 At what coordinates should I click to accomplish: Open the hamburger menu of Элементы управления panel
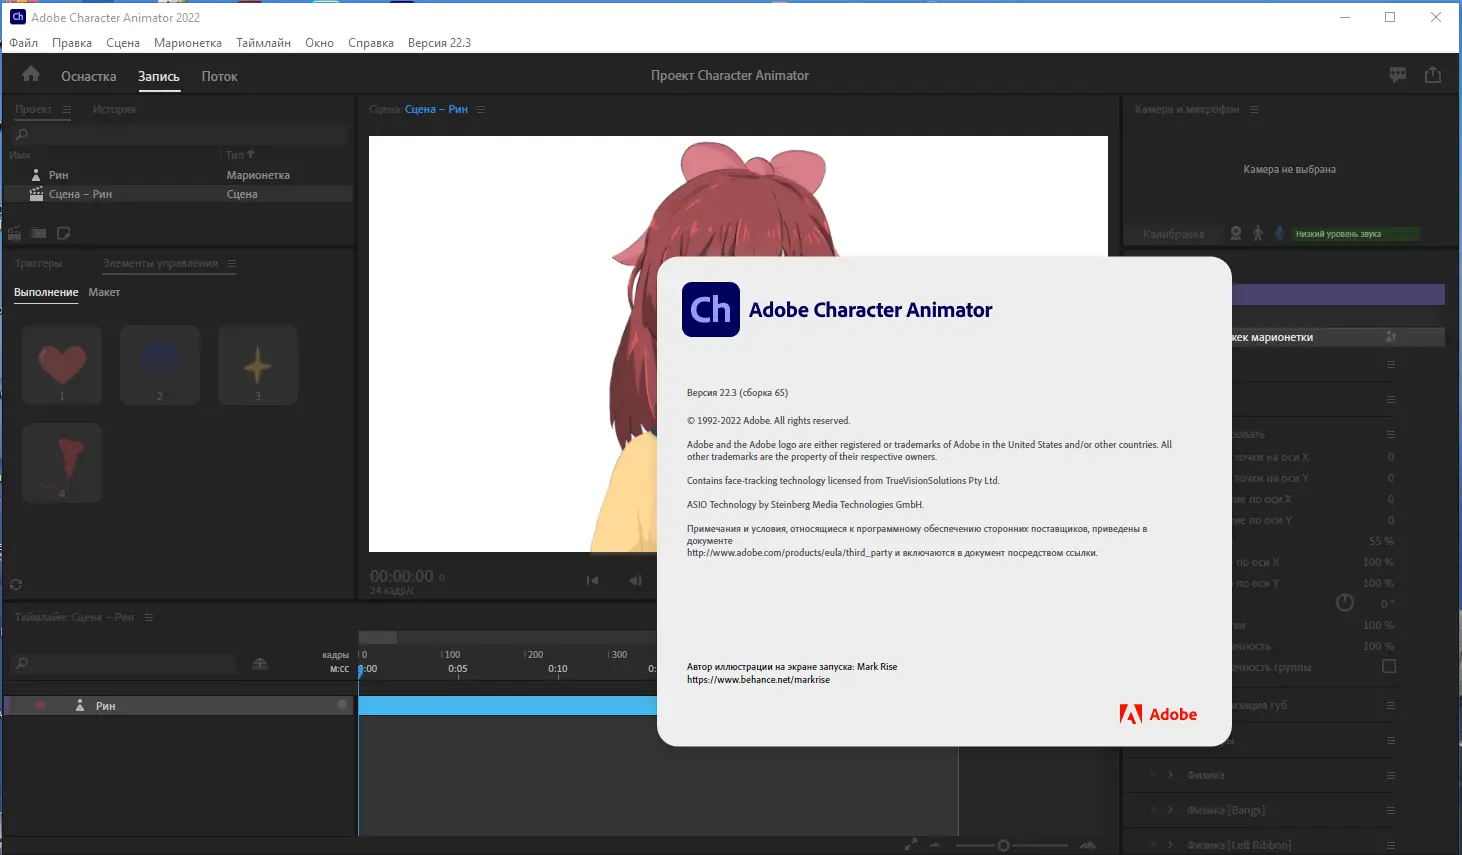click(234, 264)
